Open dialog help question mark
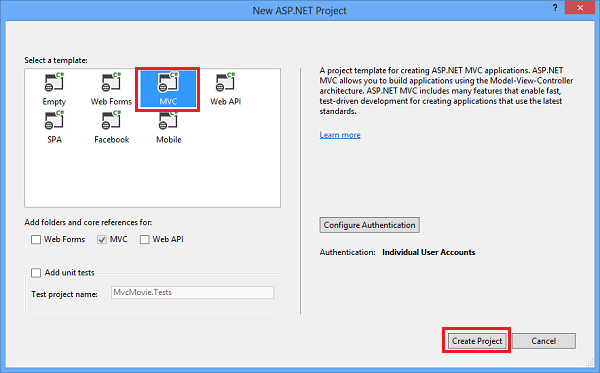Viewport: 600px width, 373px height. pos(555,8)
